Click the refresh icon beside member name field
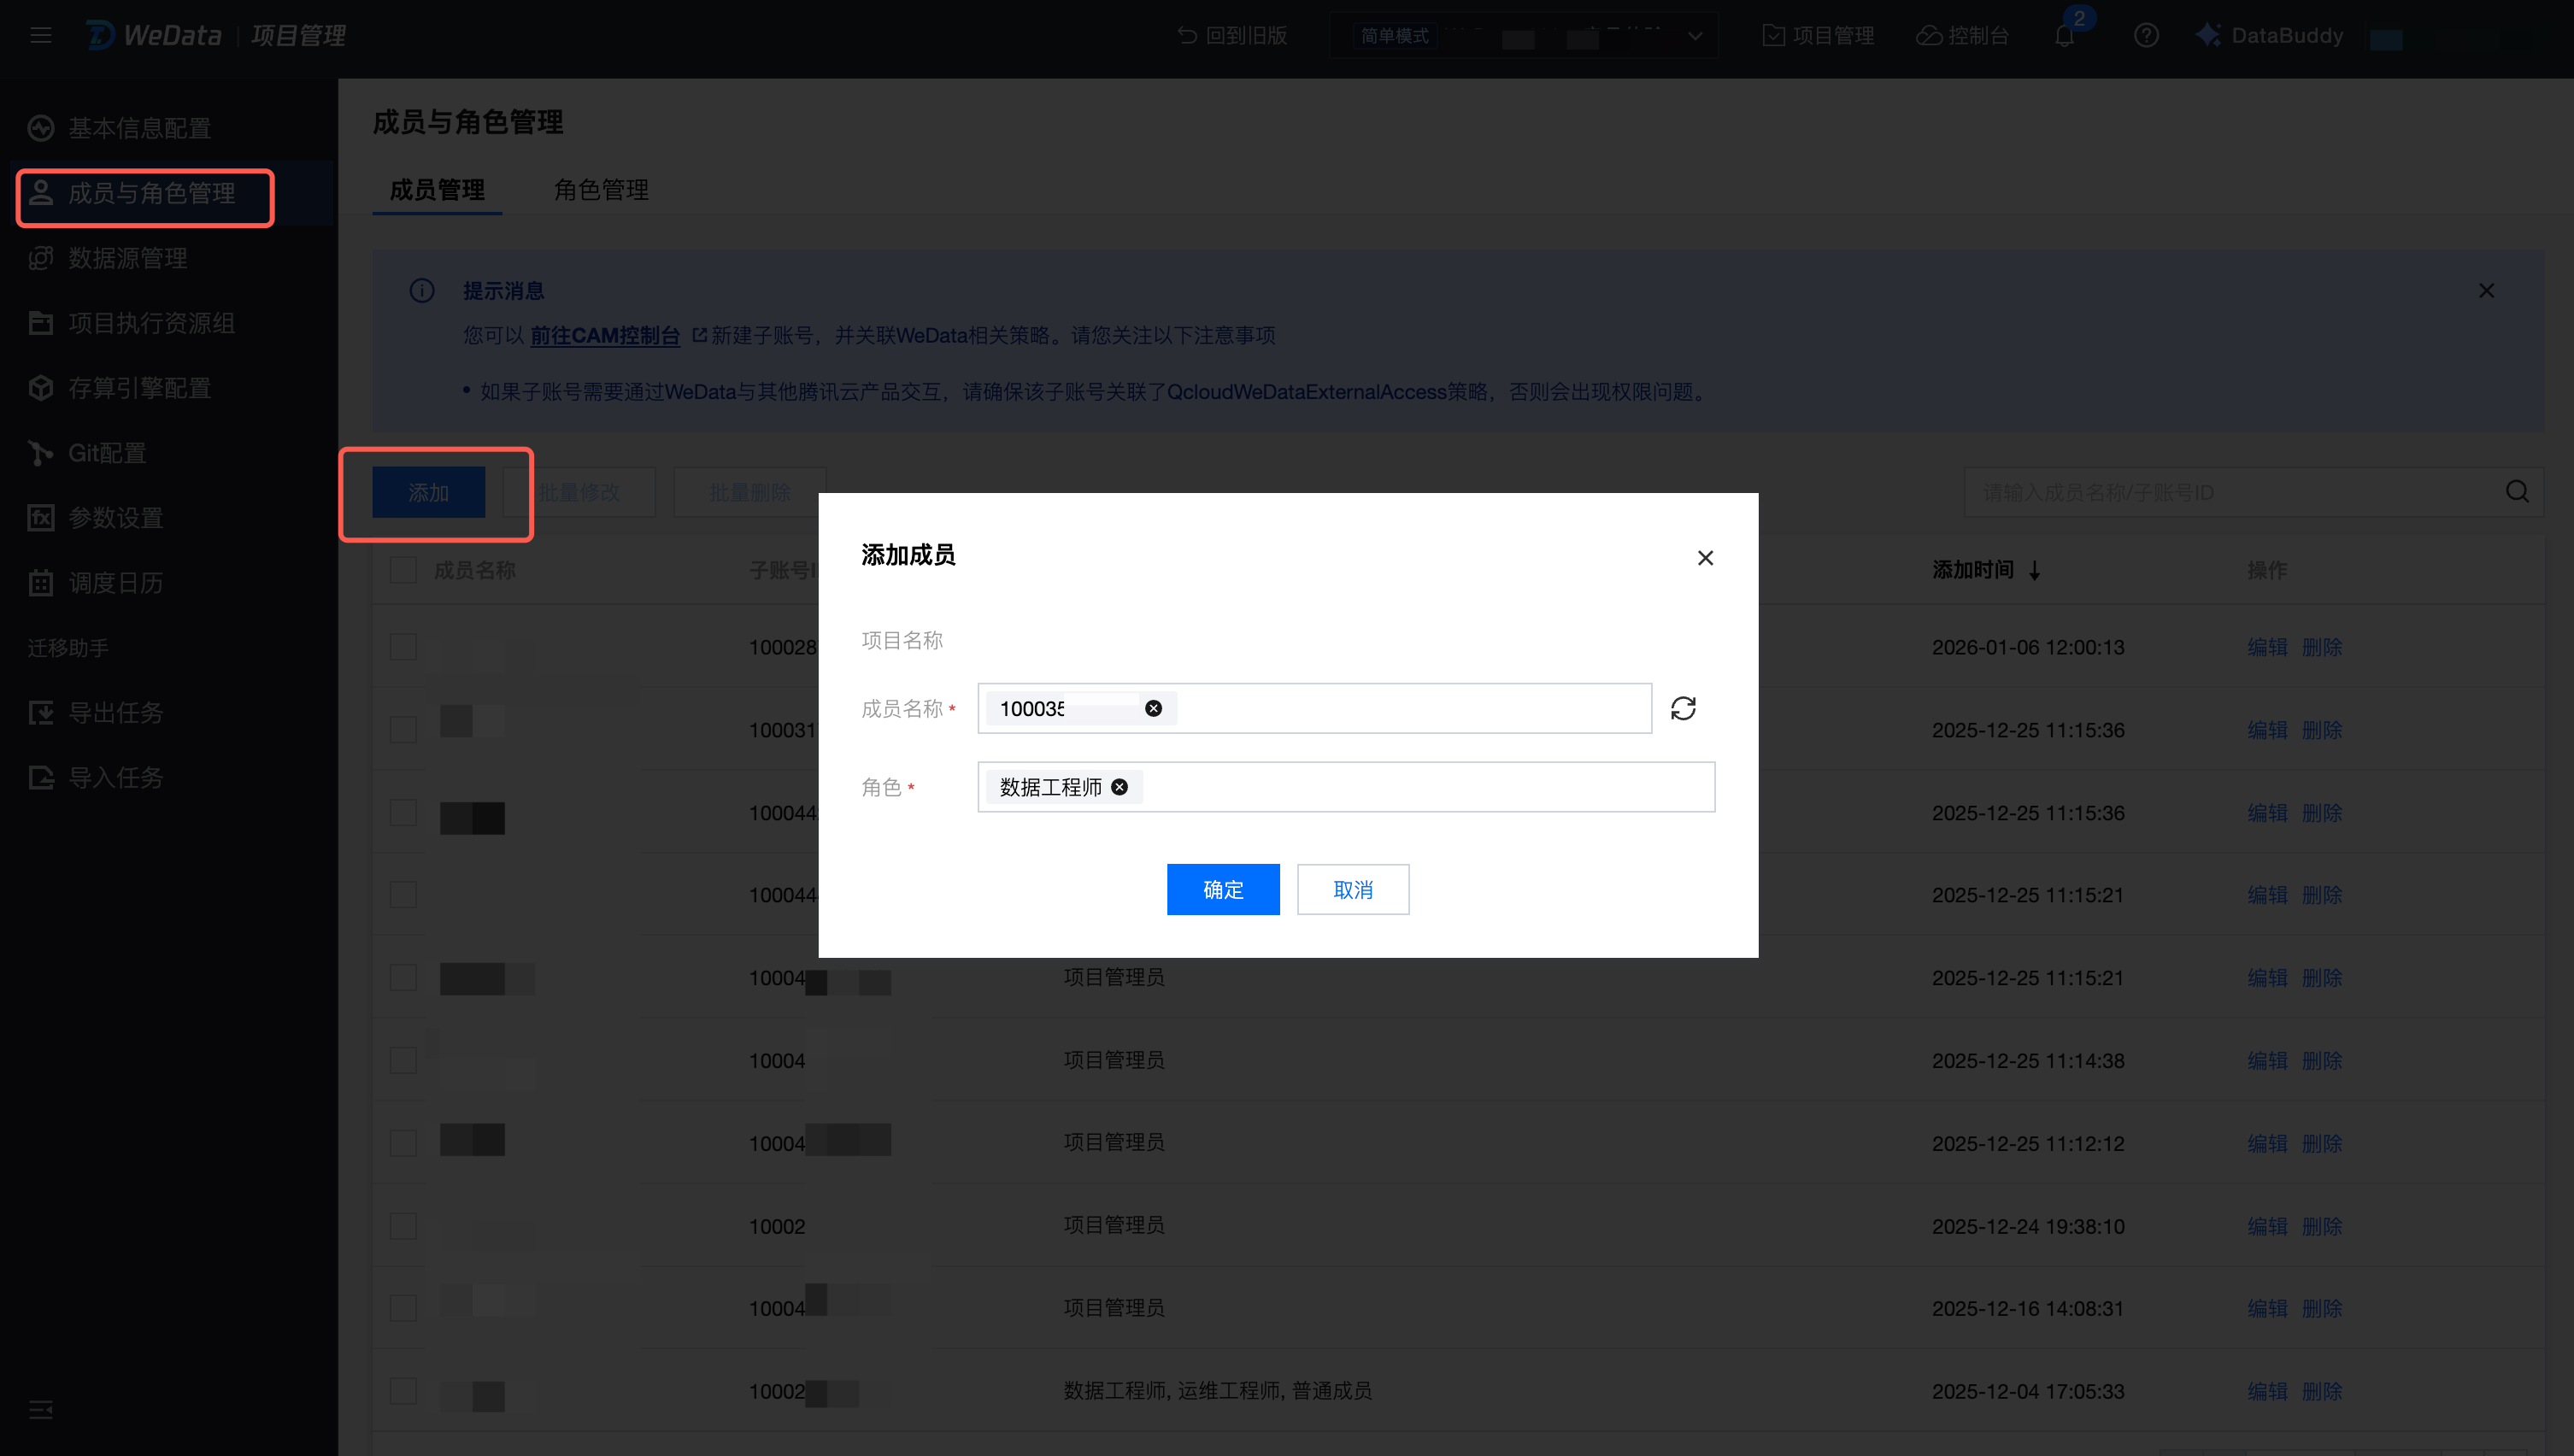Viewport: 2574px width, 1456px height. [1683, 708]
